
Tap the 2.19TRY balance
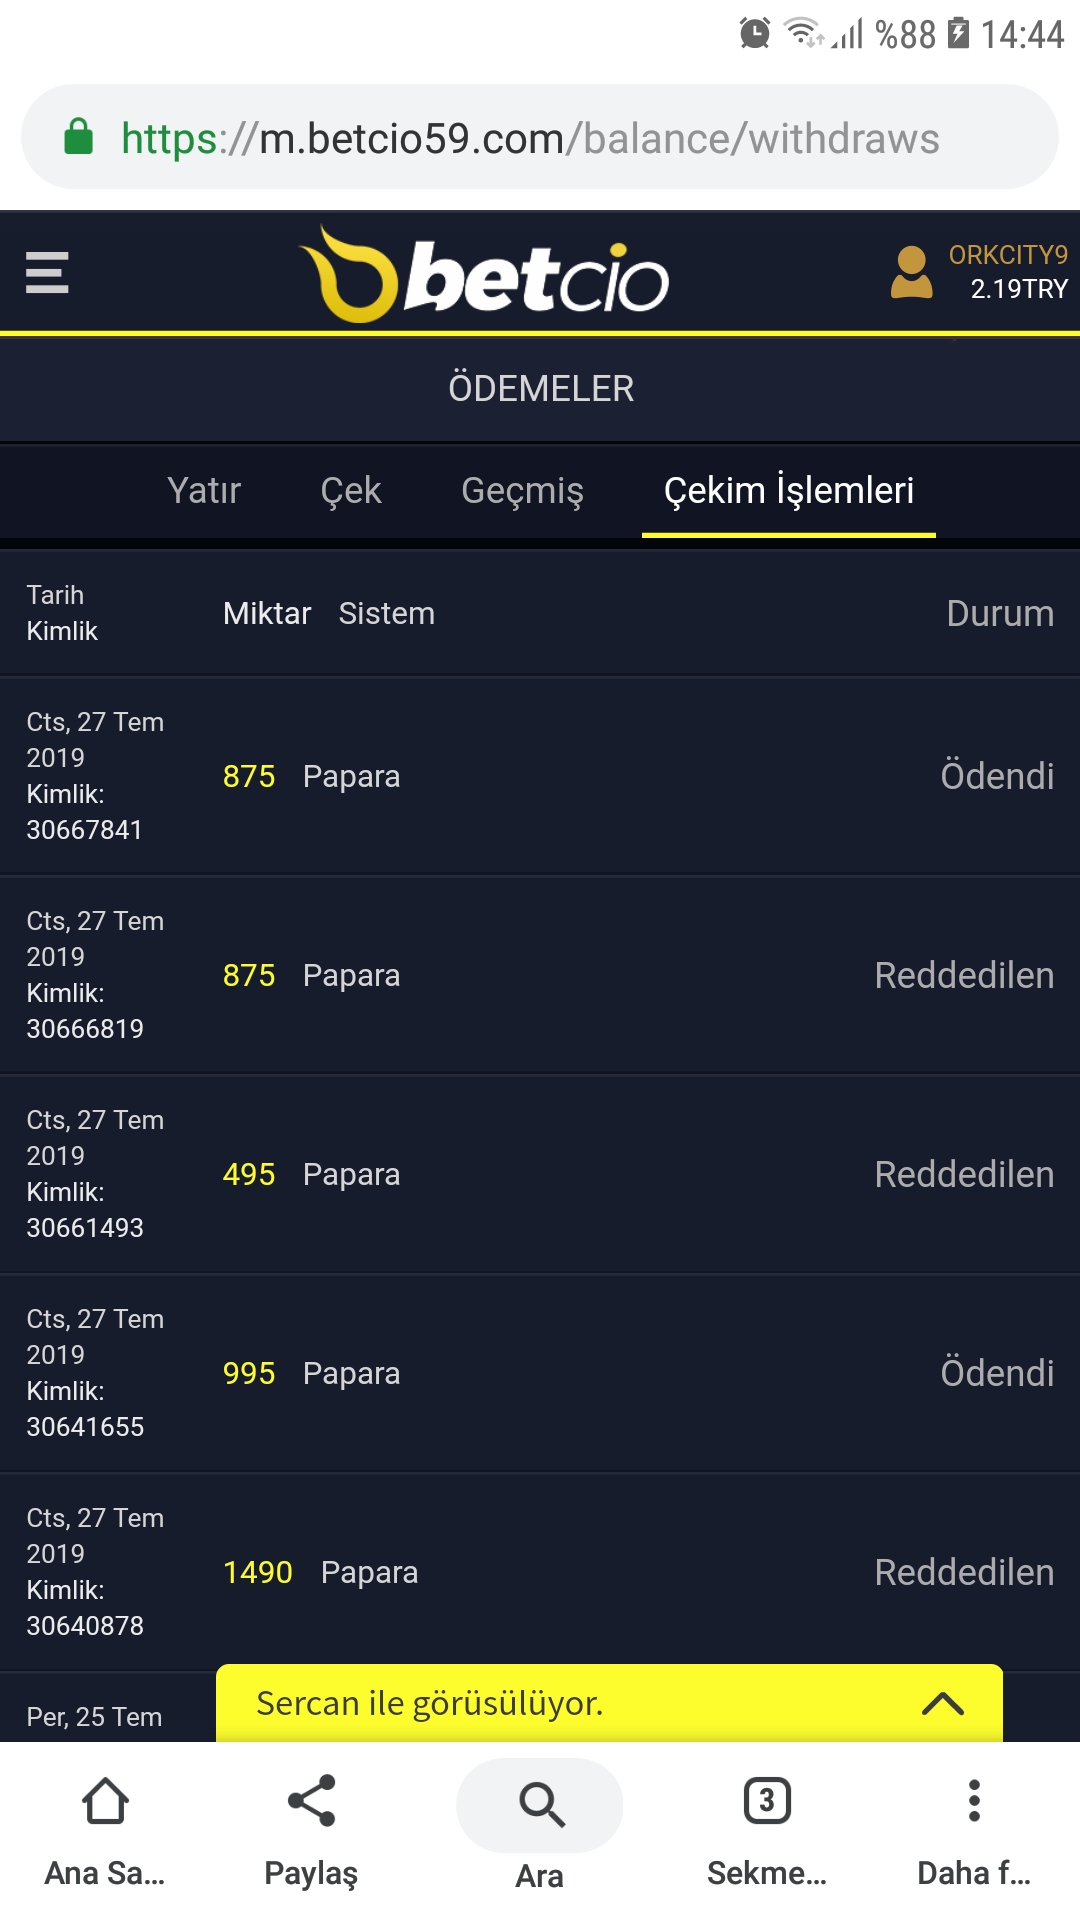(1019, 289)
